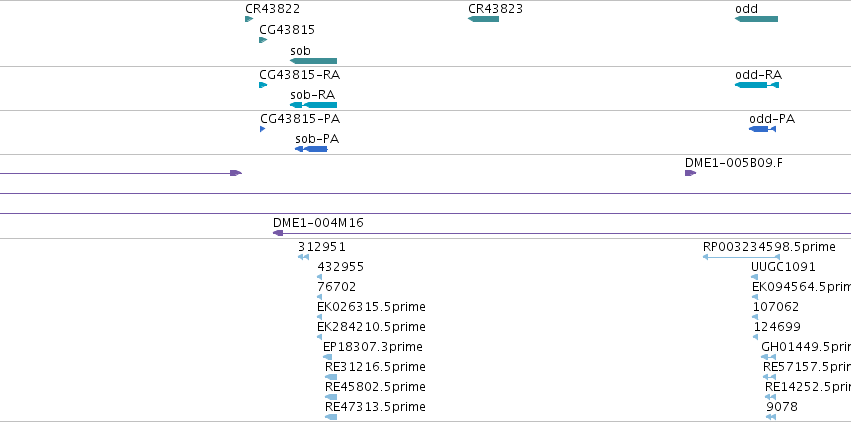The height and width of the screenshot is (422, 851).
Task: Select the RE45802.5prime label
Action: tap(375, 387)
